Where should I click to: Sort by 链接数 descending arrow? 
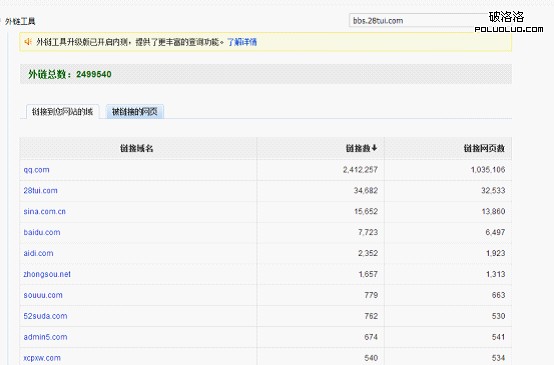[375, 148]
